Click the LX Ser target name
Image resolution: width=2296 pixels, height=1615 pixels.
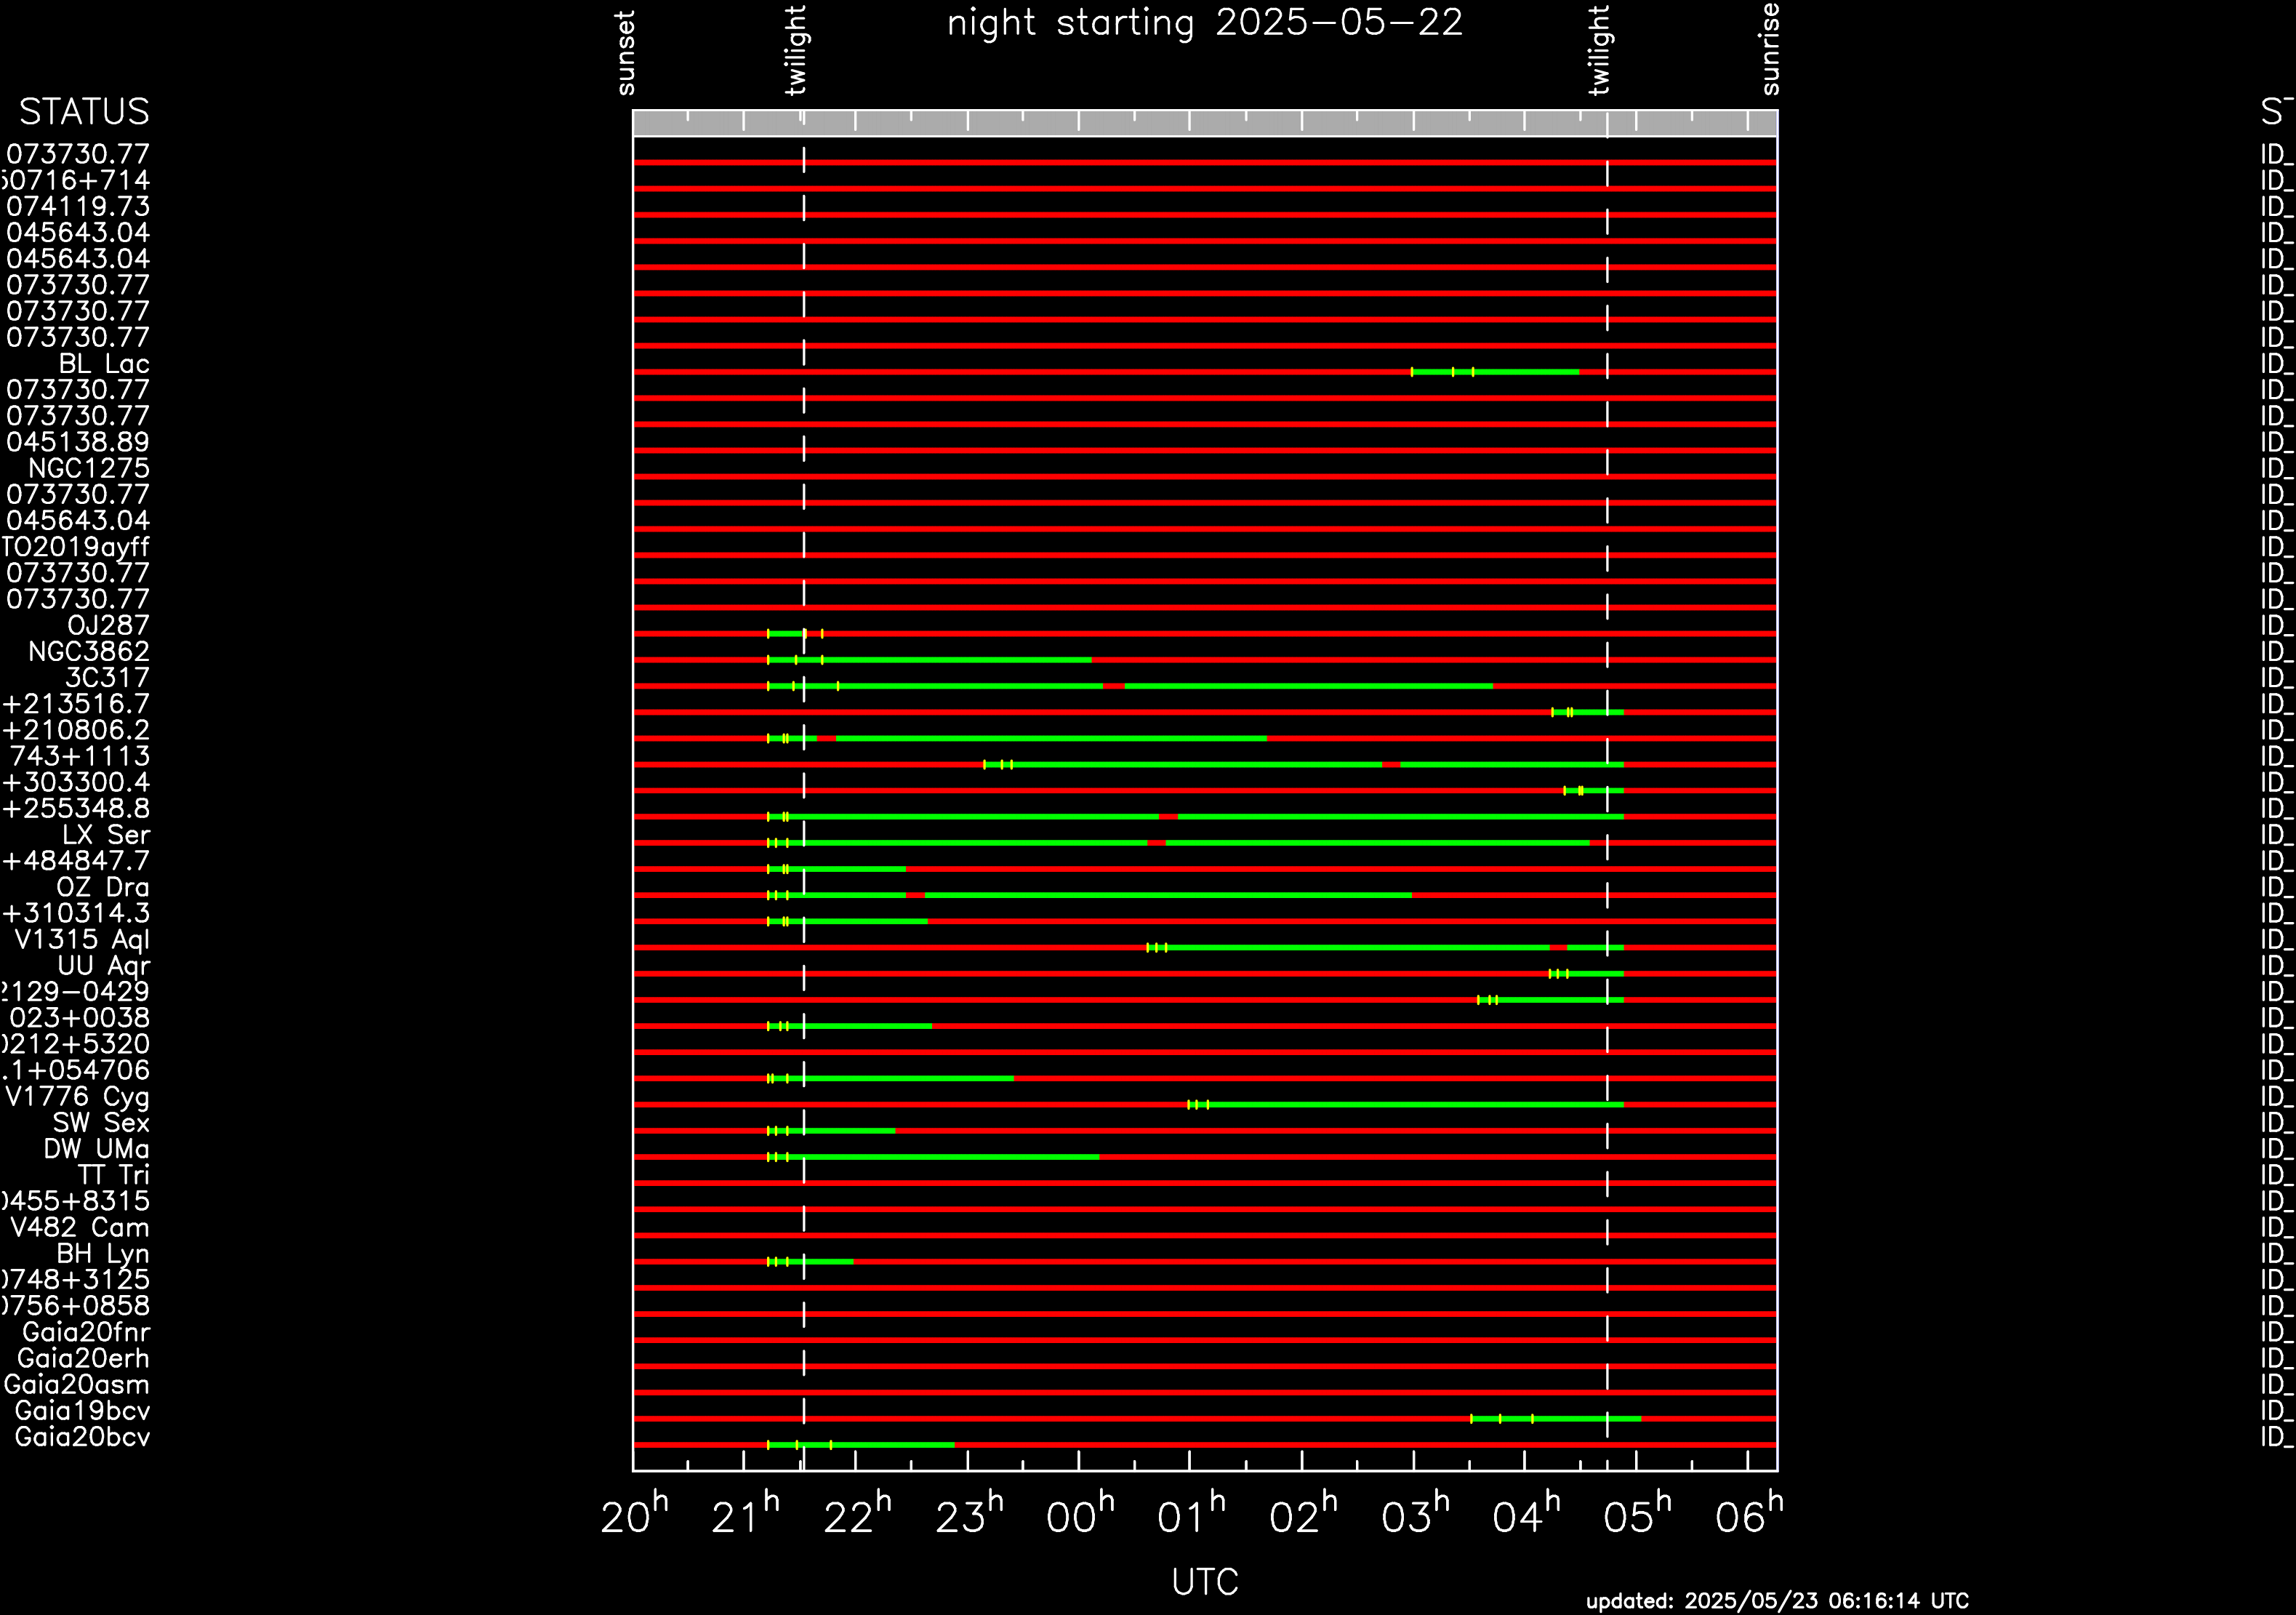pos(106,835)
